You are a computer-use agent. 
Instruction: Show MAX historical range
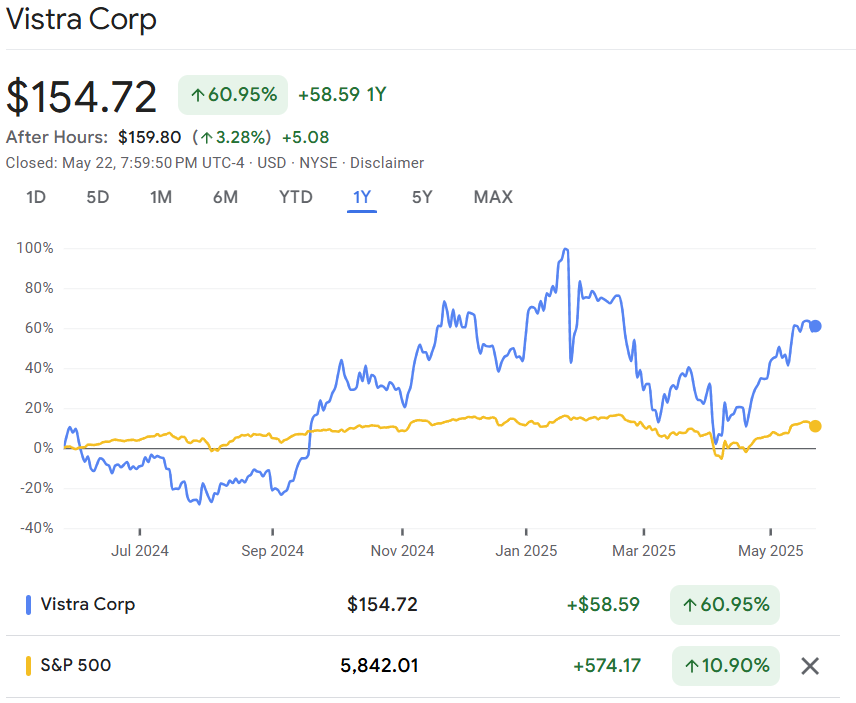click(493, 197)
